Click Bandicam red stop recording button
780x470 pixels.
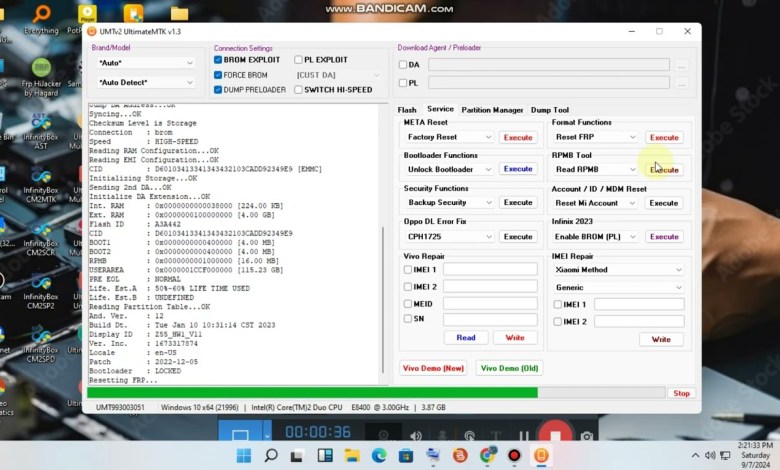click(555, 433)
